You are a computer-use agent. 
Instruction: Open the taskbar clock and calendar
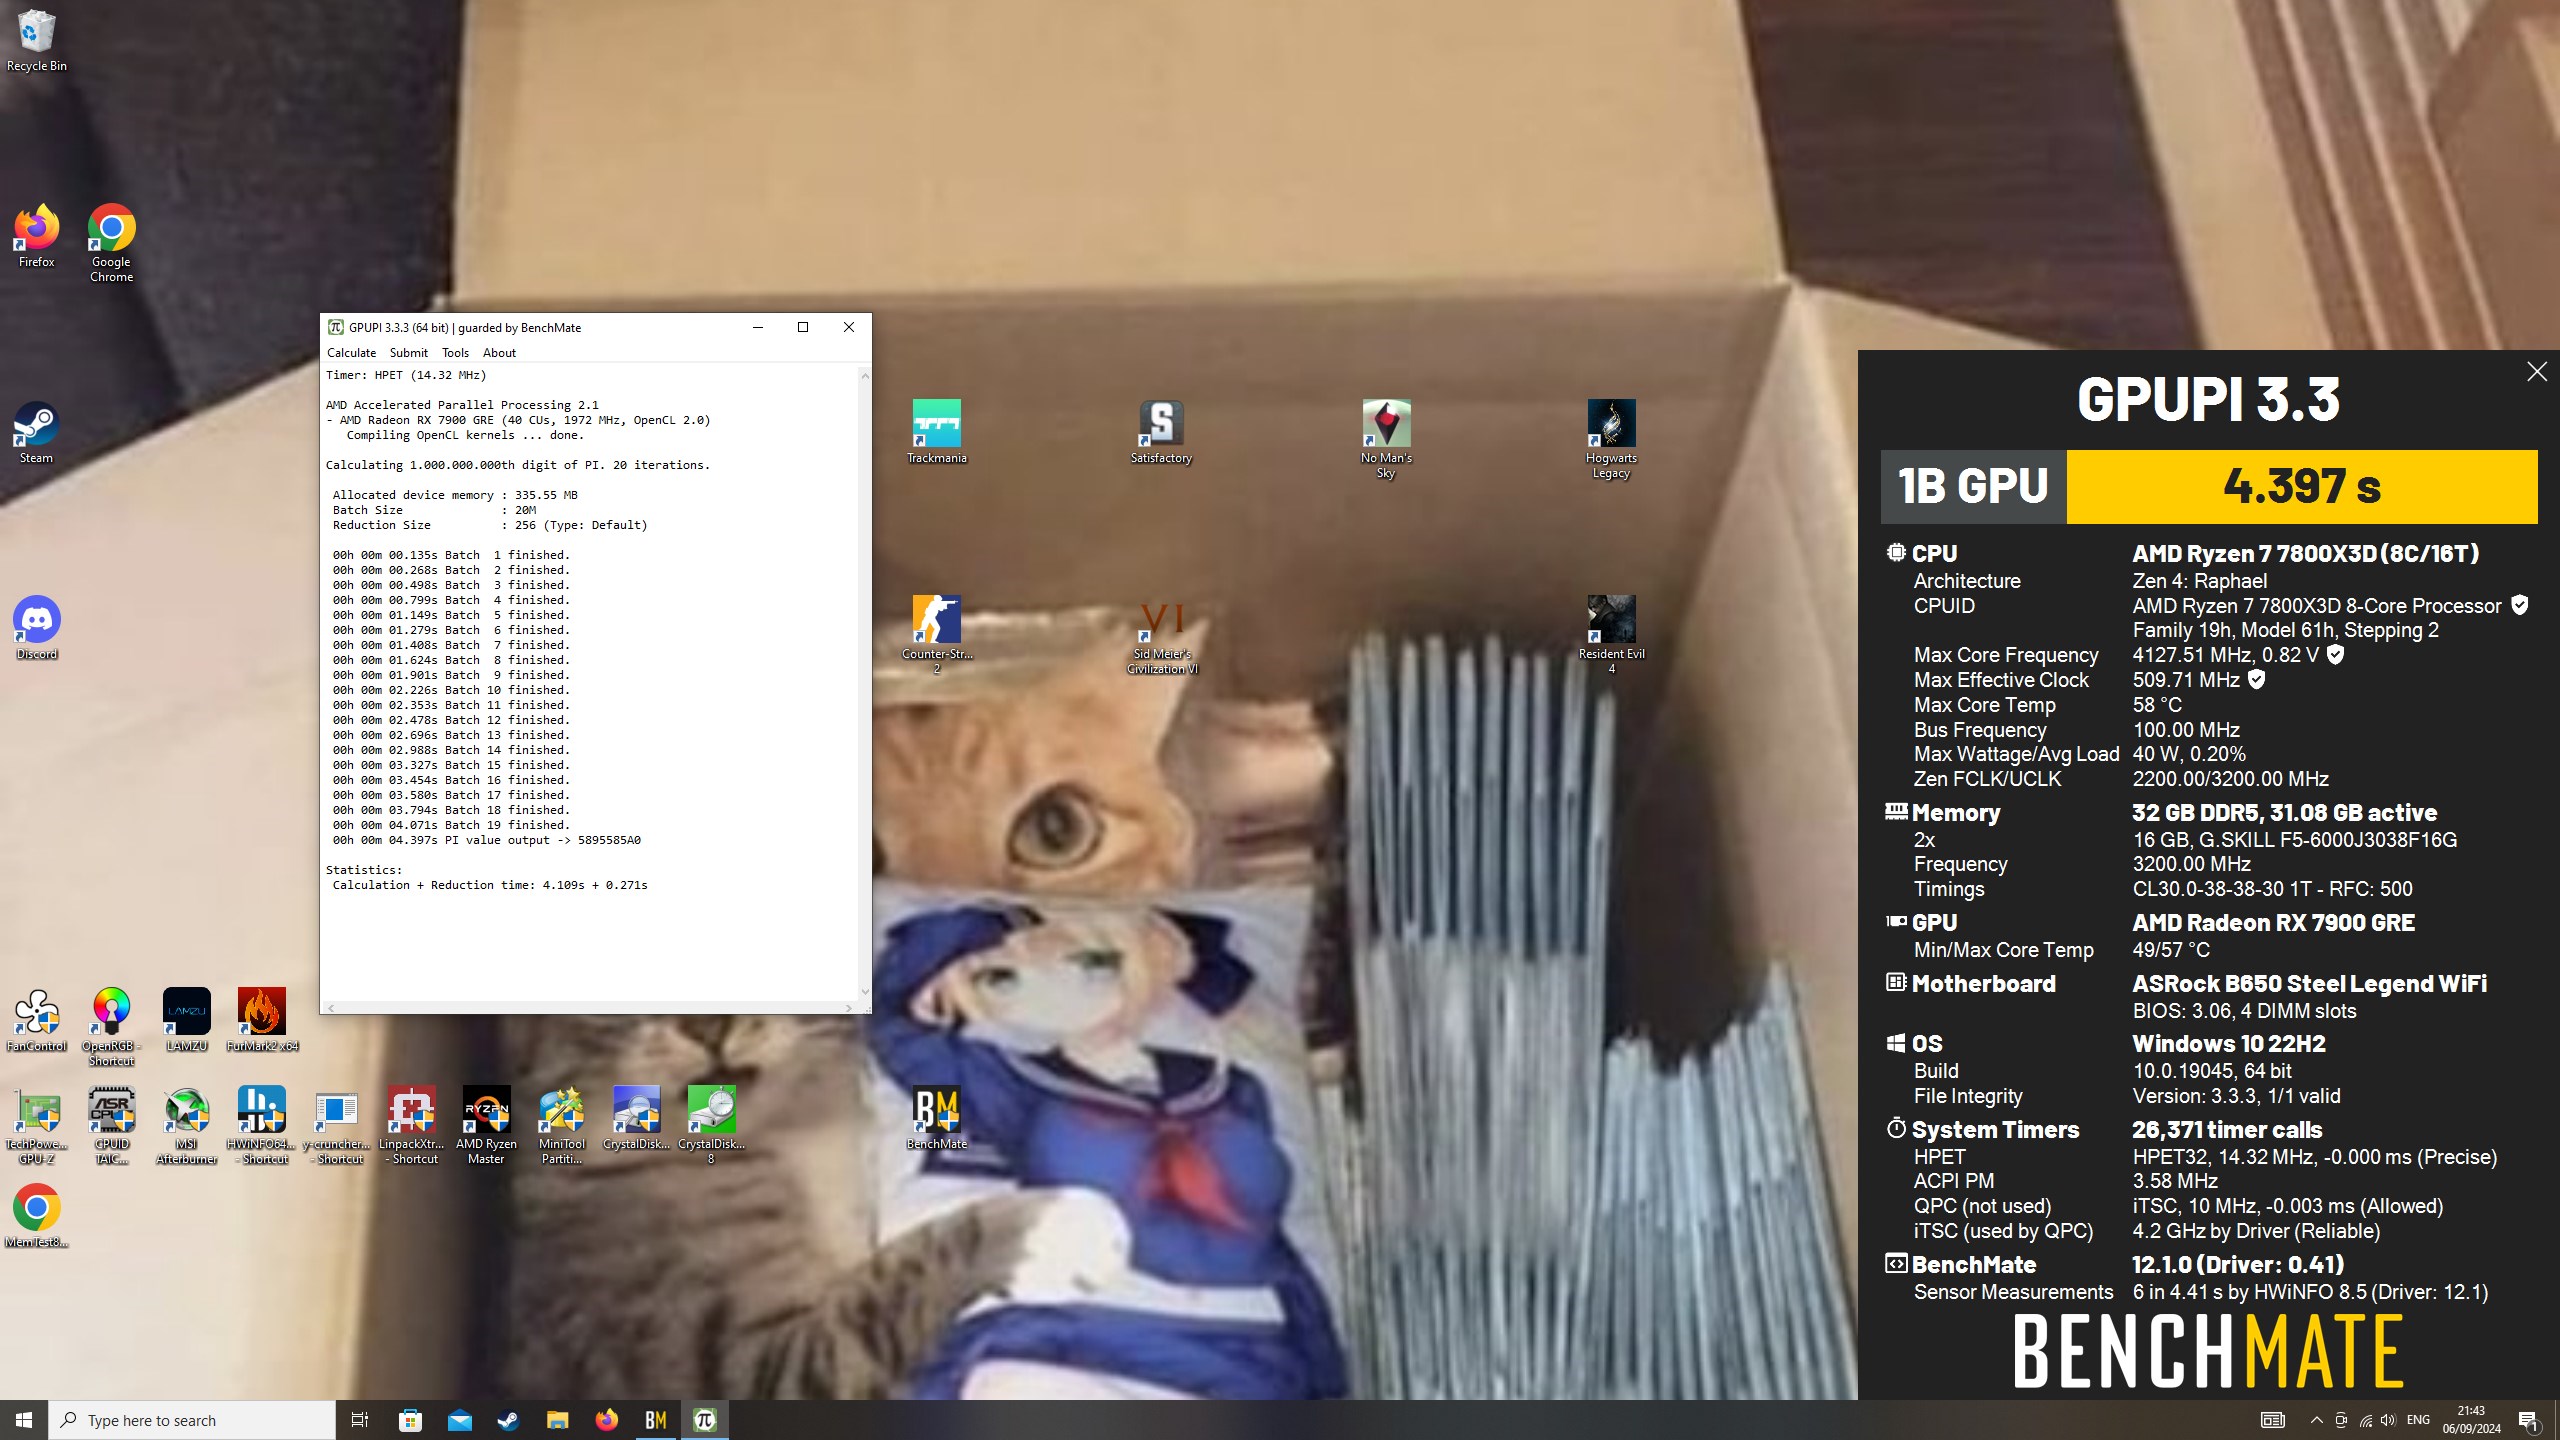2471,1420
